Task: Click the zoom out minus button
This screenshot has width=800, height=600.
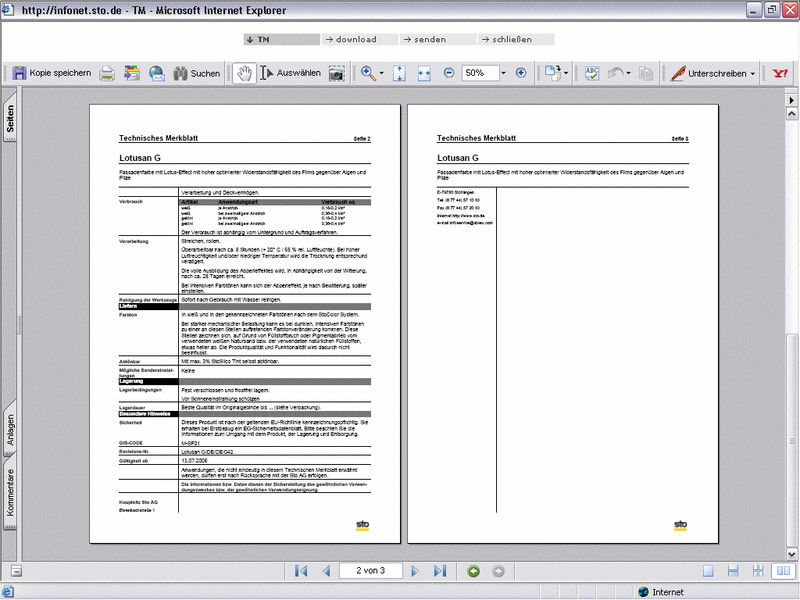Action: coord(448,73)
